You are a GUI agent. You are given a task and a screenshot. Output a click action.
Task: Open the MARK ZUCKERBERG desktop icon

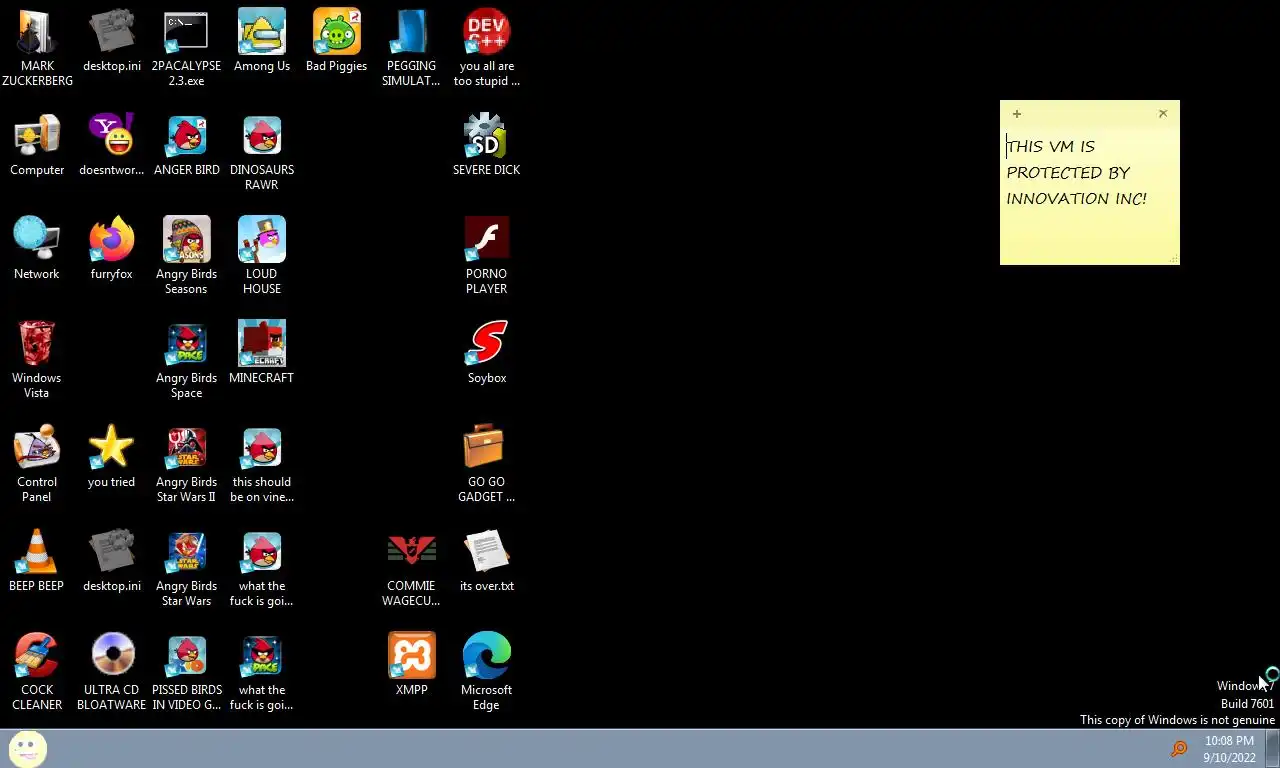pyautogui.click(x=37, y=47)
